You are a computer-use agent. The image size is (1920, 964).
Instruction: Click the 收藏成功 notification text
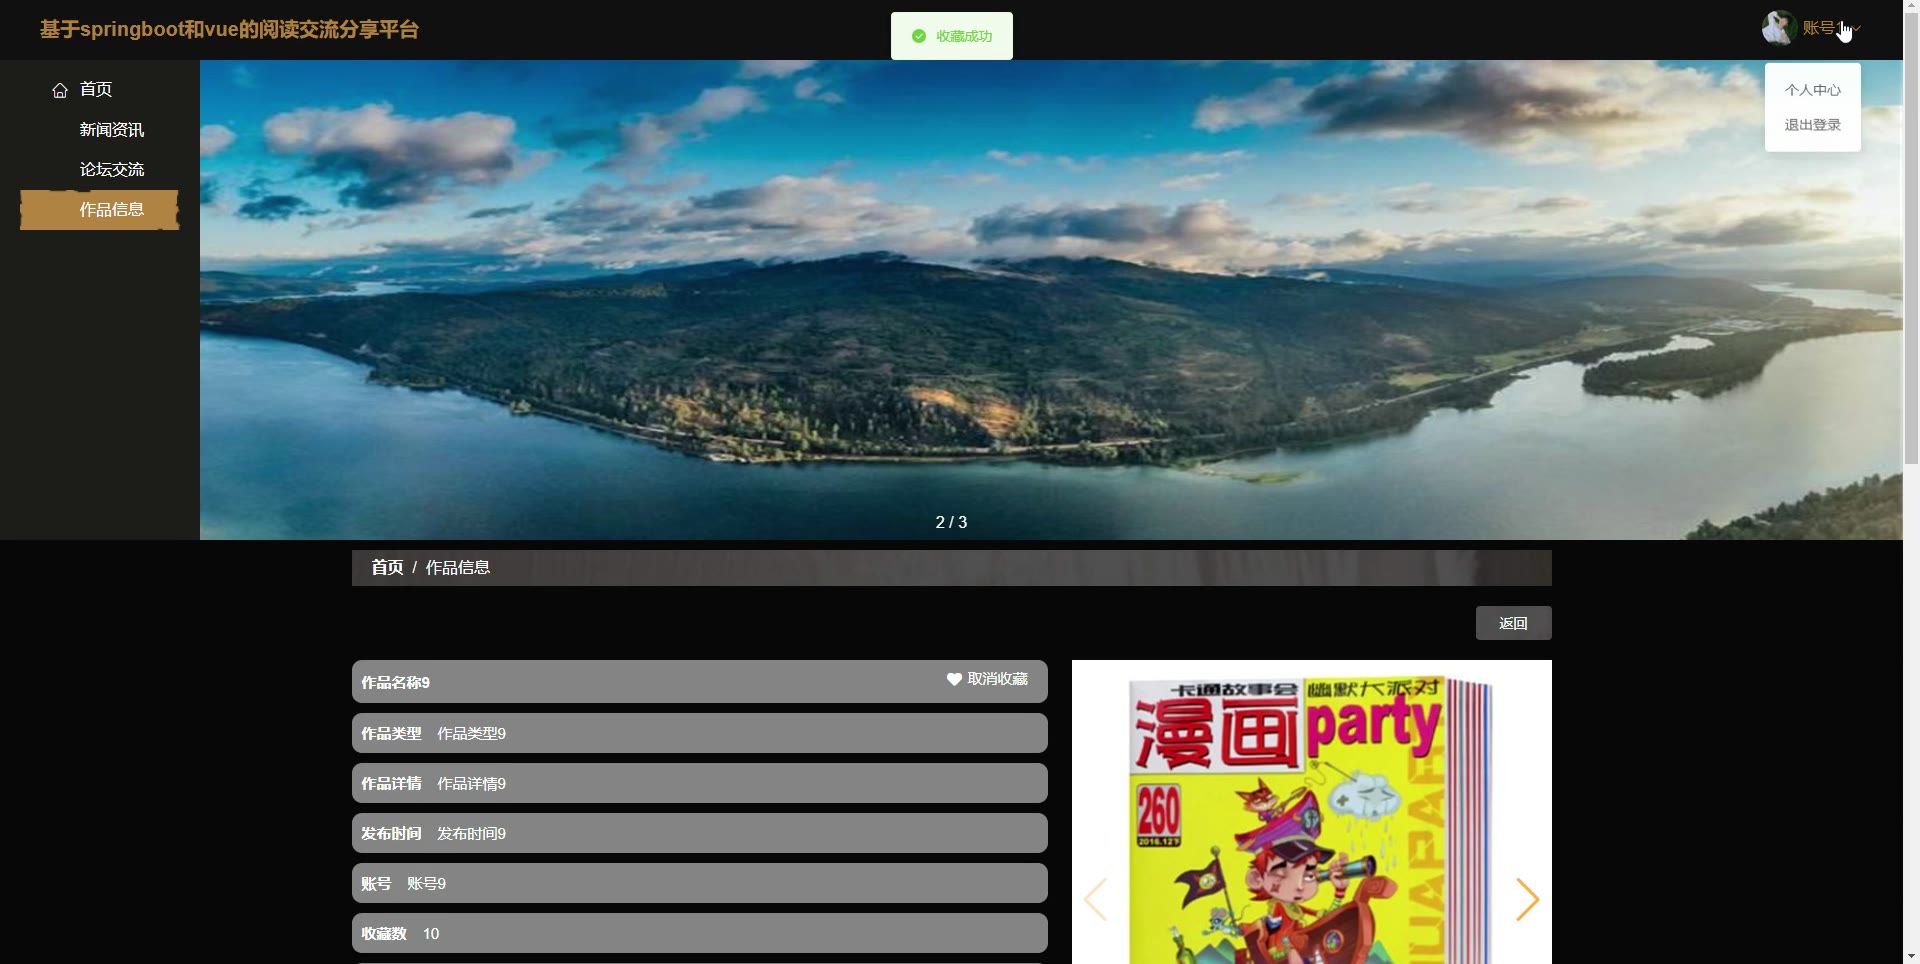tap(964, 36)
